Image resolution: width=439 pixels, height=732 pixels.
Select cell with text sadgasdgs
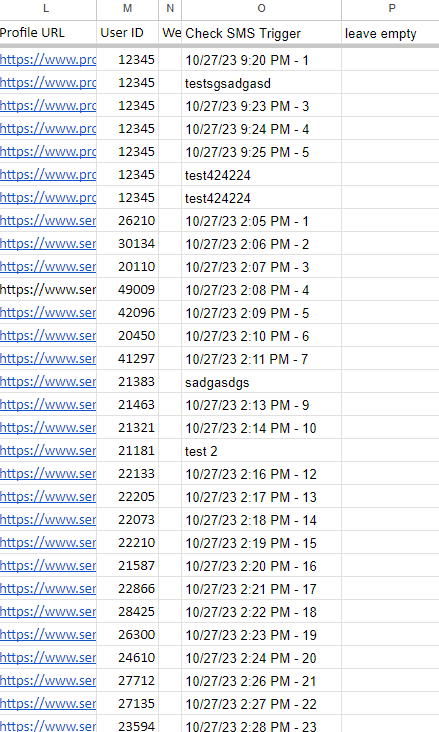coord(262,382)
